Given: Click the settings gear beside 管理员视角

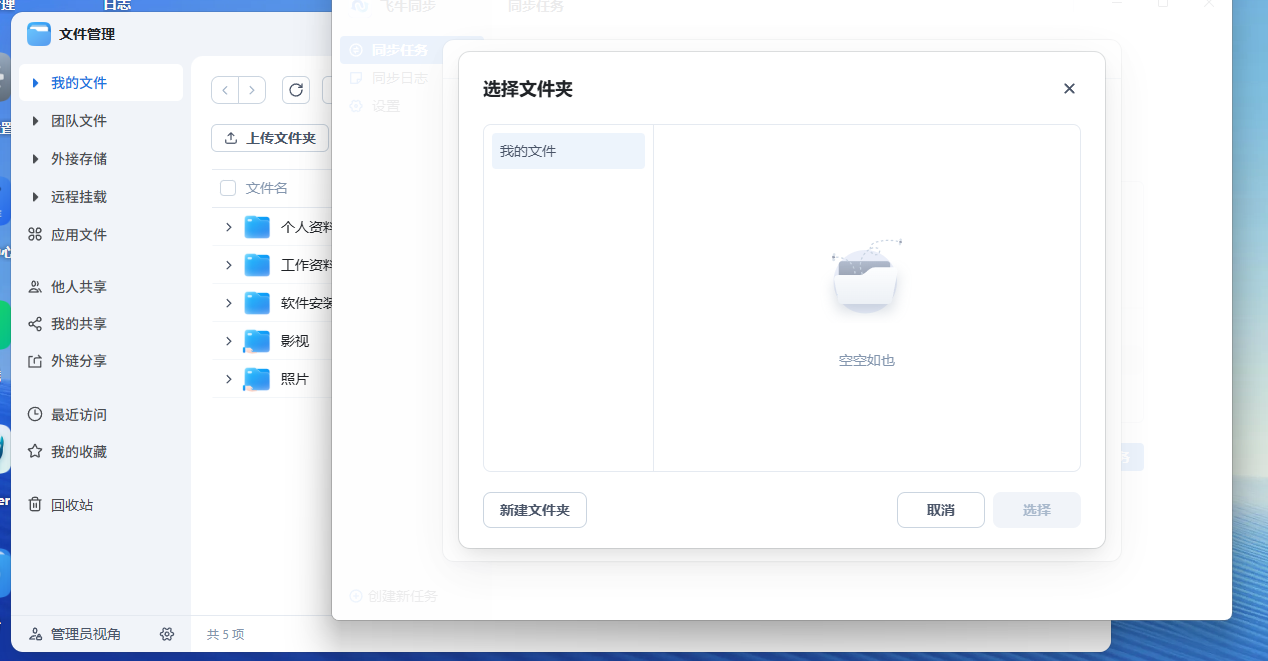Looking at the screenshot, I should point(167,634).
